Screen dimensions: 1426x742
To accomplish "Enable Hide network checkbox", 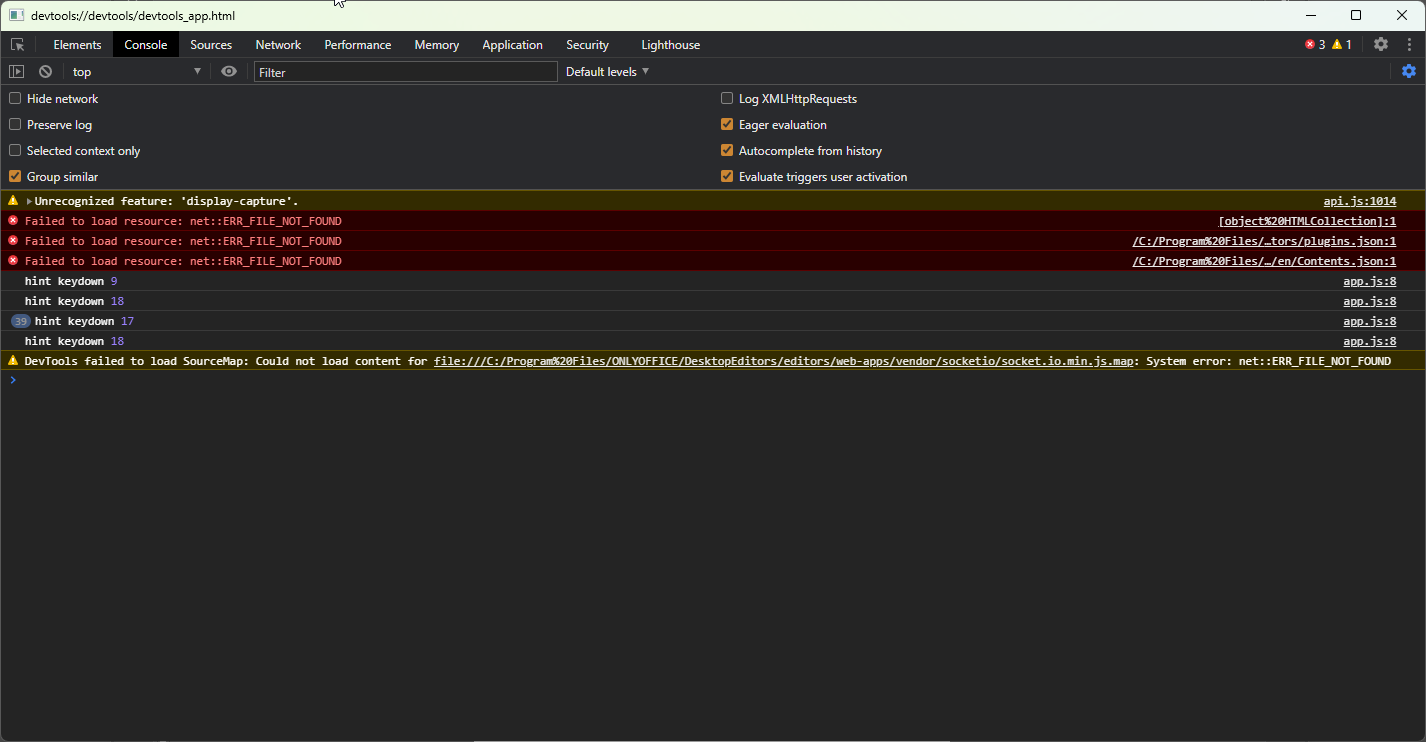I will [x=15, y=99].
